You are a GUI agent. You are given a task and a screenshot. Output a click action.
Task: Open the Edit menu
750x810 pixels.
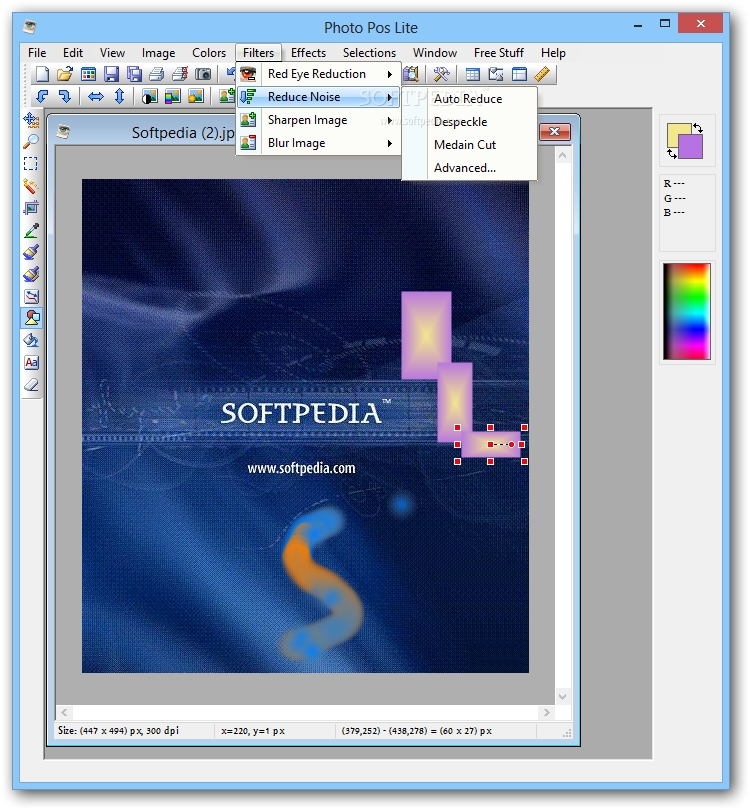point(73,53)
